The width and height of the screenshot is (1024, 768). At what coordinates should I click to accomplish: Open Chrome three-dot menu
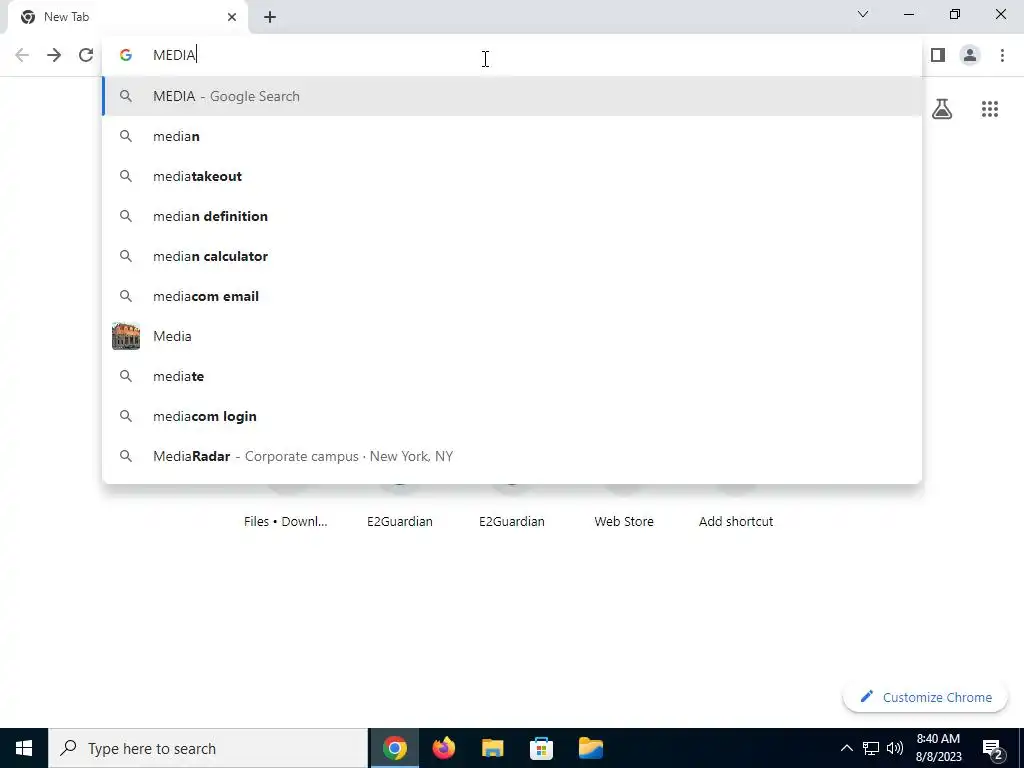pyautogui.click(x=1002, y=55)
